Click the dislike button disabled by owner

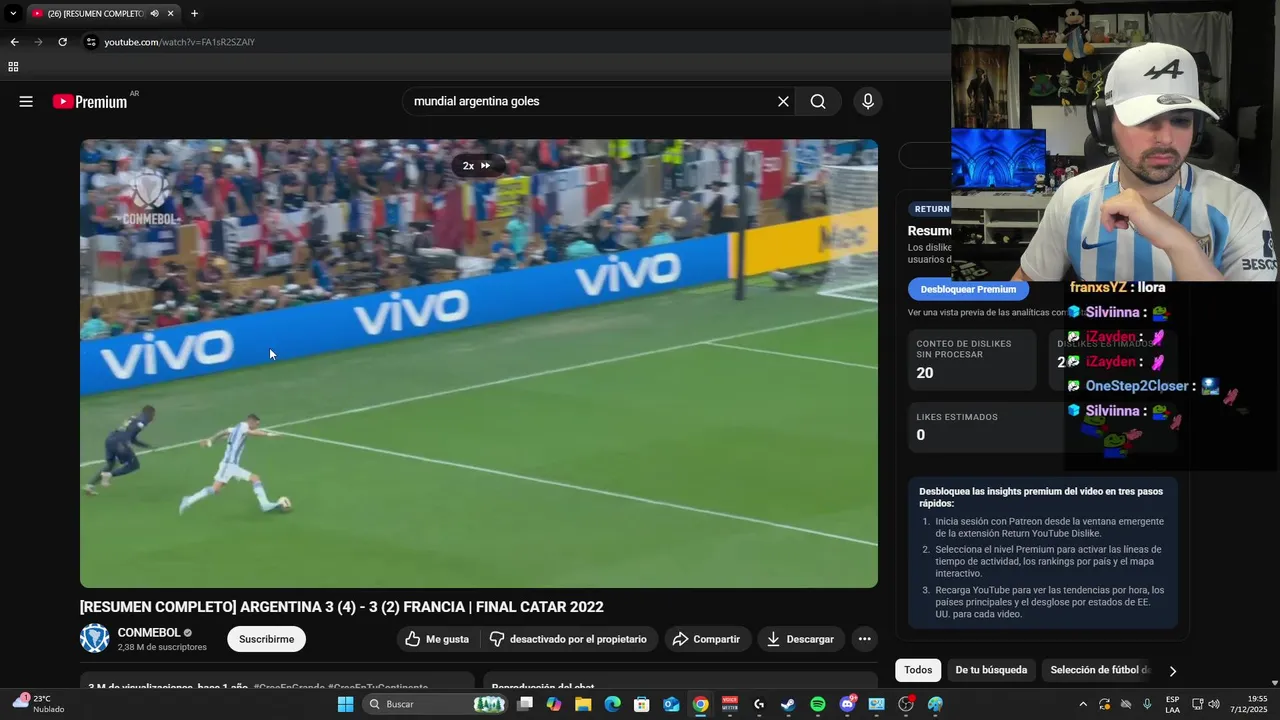tap(568, 639)
